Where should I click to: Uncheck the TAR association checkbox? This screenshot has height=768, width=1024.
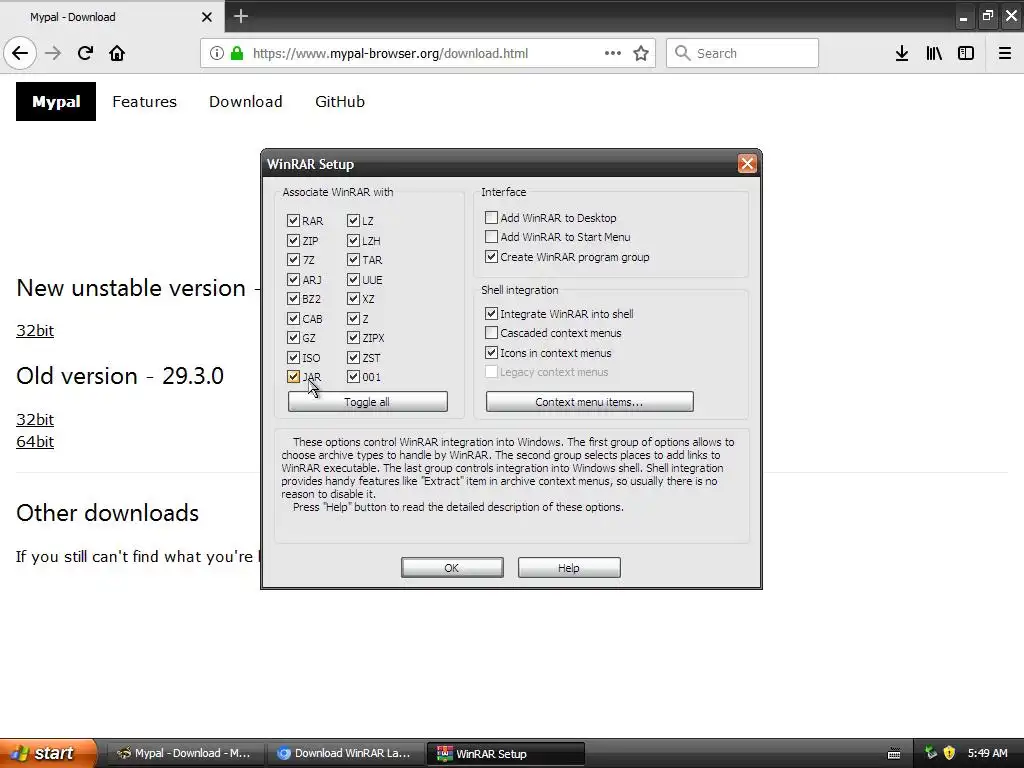(353, 259)
